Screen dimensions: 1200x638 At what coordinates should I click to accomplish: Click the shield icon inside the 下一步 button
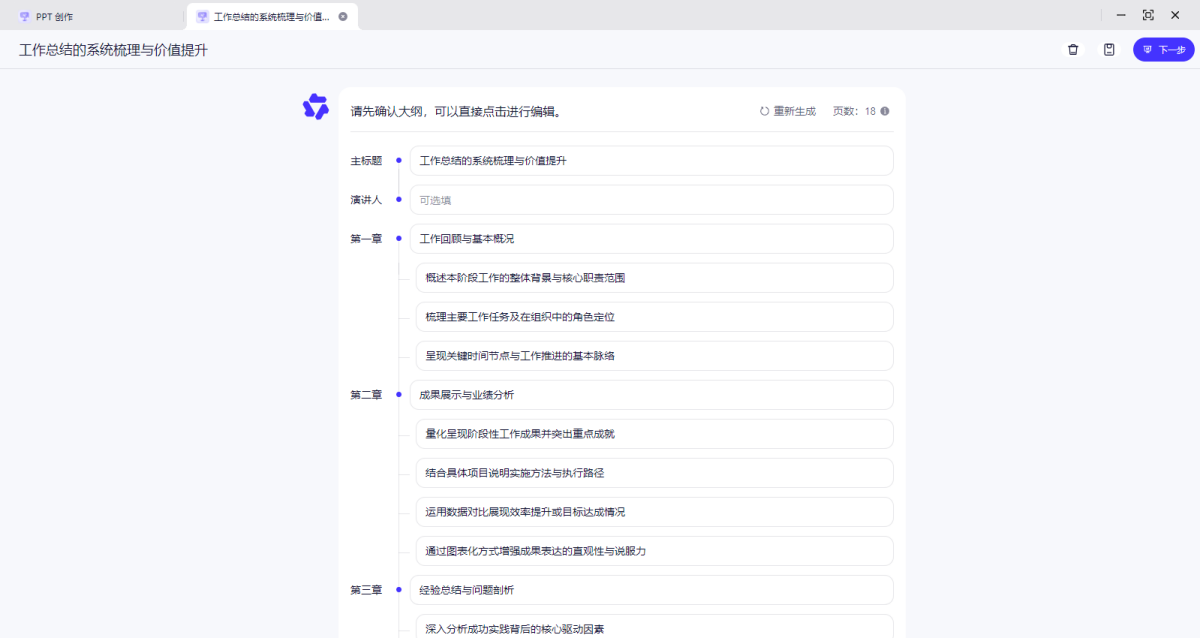coord(1146,49)
